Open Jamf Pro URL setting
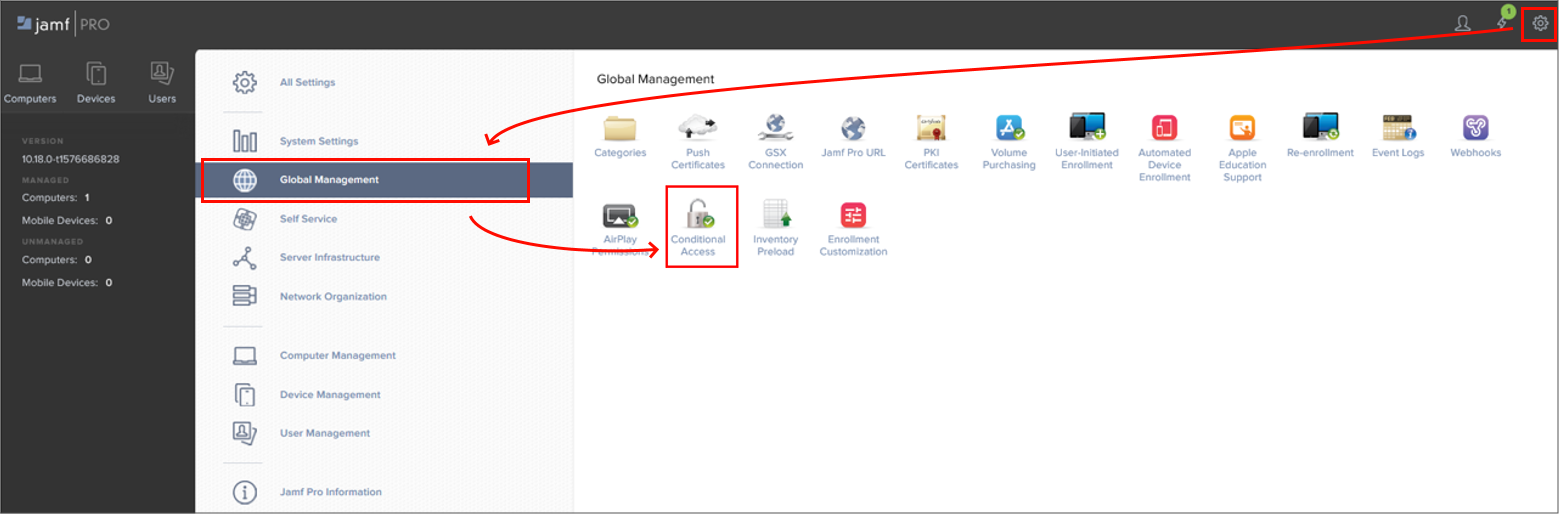Image resolution: width=1559 pixels, height=514 pixels. click(853, 136)
